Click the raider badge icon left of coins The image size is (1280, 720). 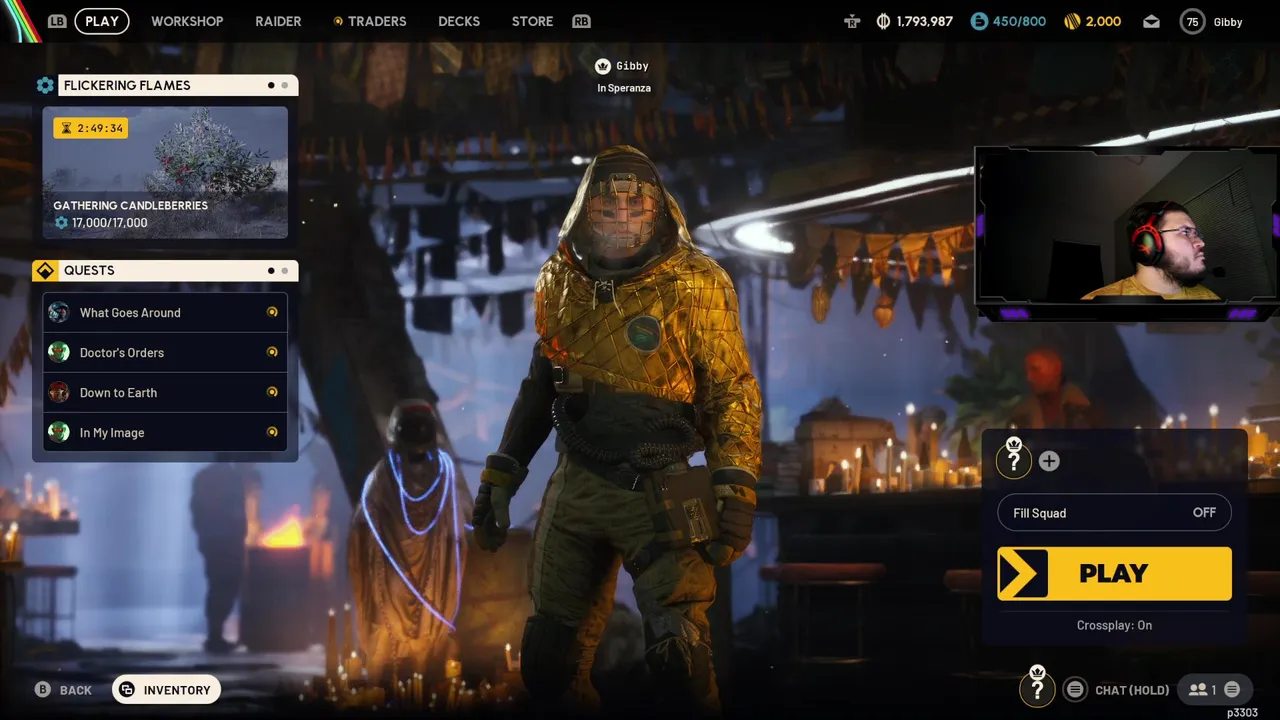(x=852, y=21)
